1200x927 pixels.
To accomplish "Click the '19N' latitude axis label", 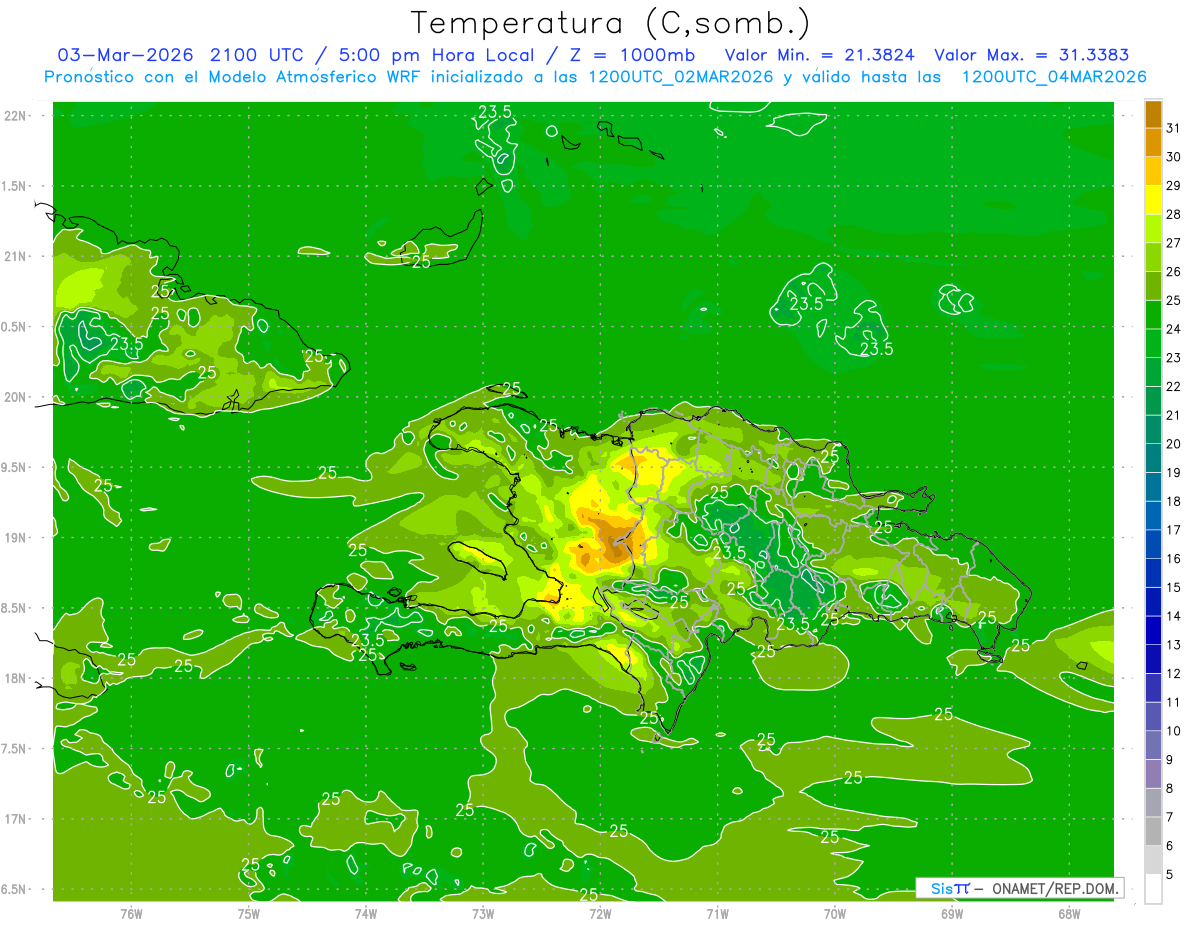I will coord(16,537).
